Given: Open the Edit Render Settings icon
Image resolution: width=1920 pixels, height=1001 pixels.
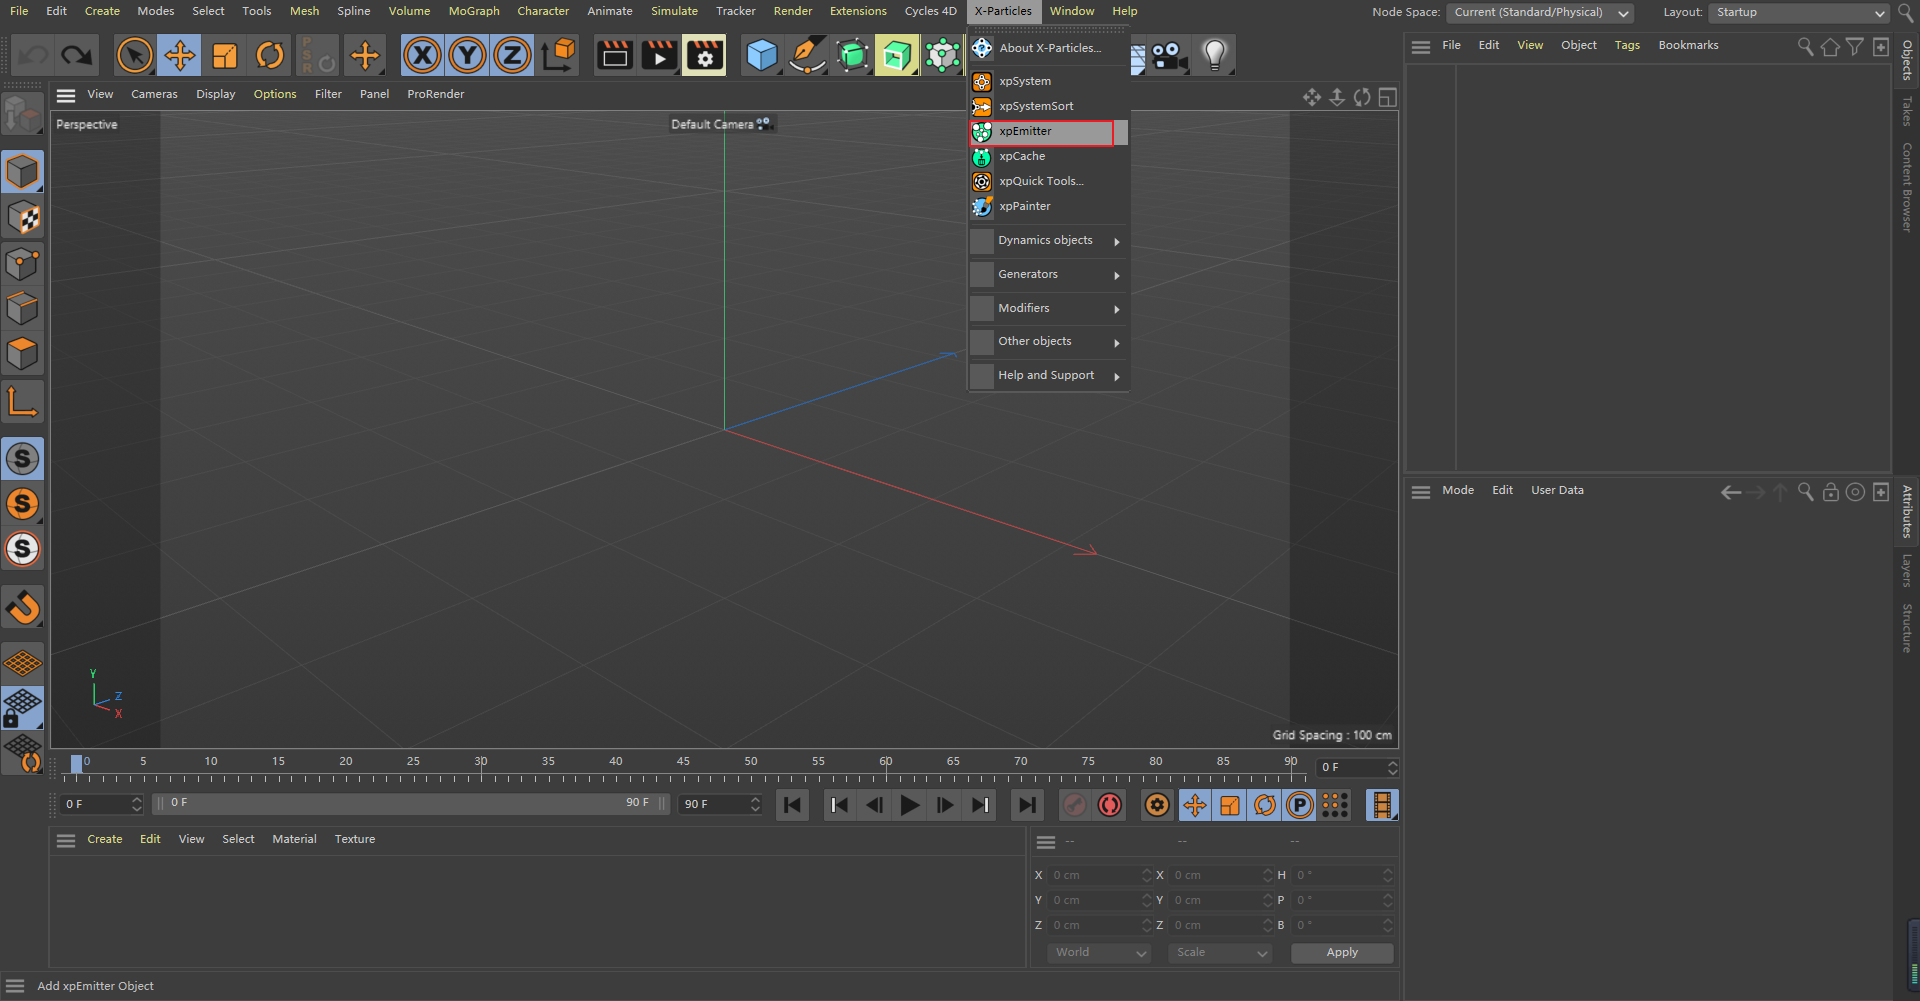Looking at the screenshot, I should tap(705, 55).
